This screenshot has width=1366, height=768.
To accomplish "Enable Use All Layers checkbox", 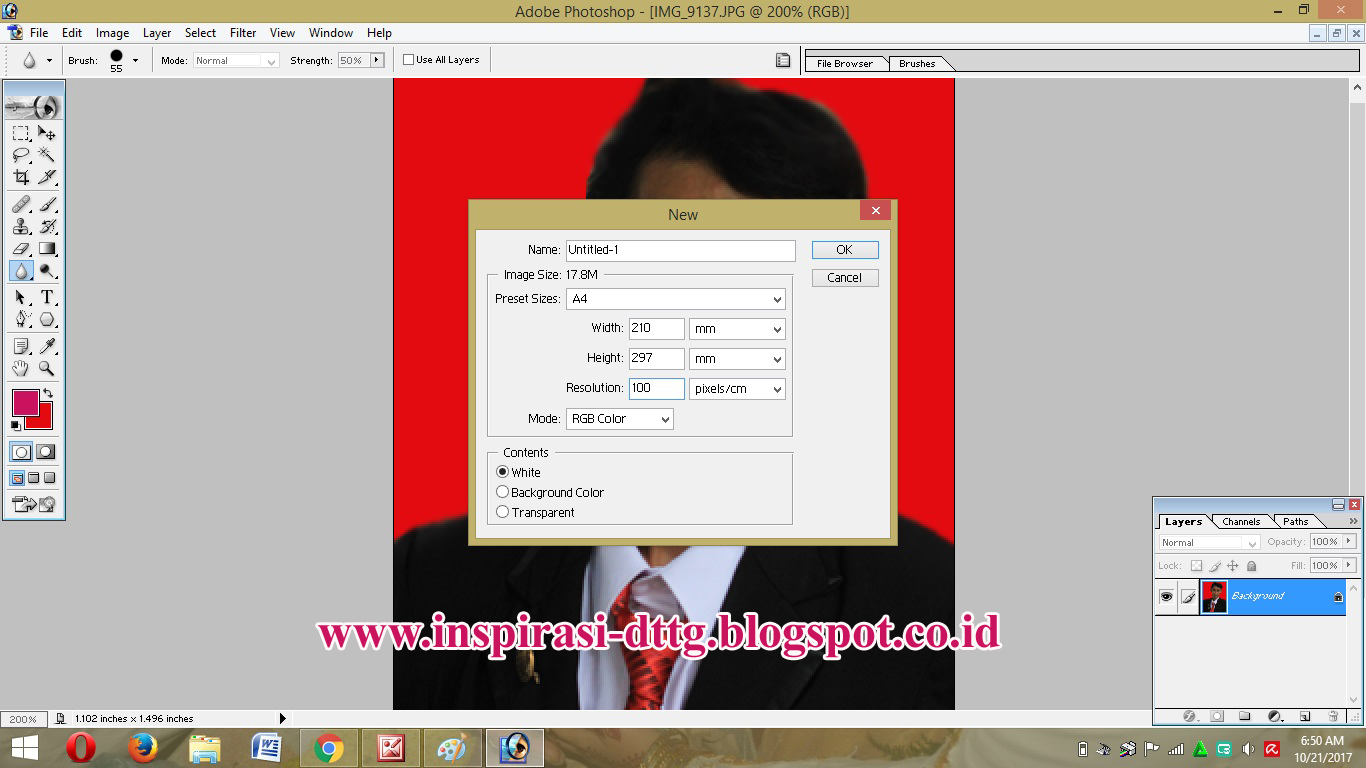I will coord(408,60).
